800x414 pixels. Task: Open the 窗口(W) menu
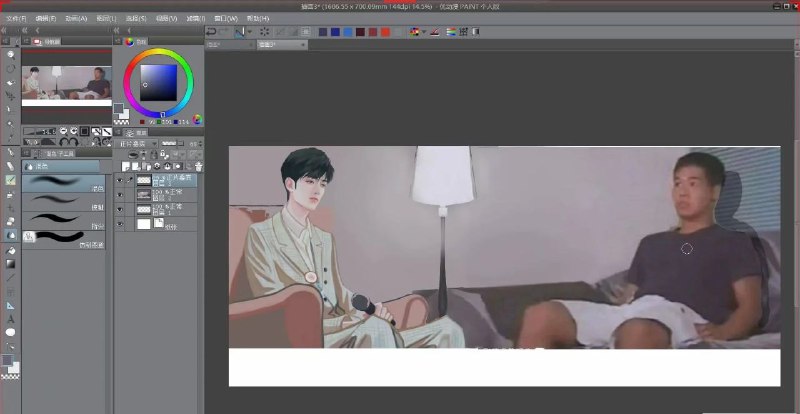[225, 18]
